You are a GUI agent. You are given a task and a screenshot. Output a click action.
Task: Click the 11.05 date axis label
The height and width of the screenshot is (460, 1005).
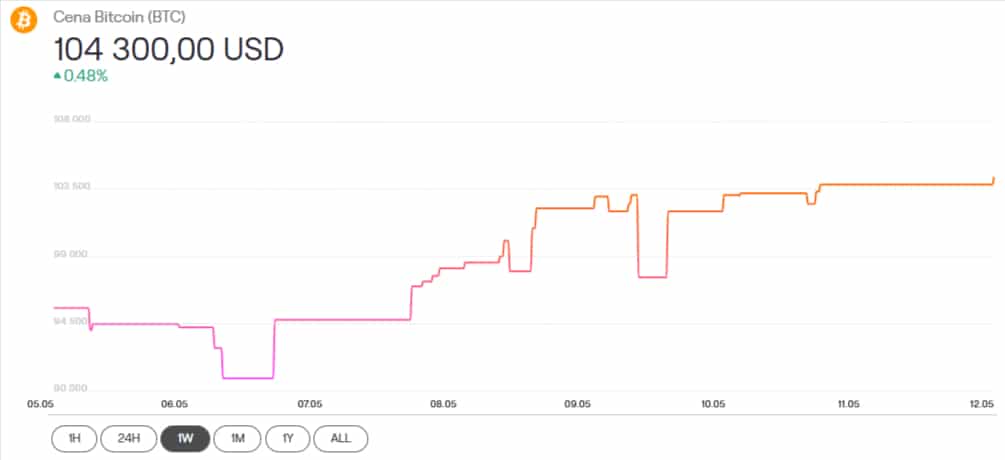click(x=847, y=404)
